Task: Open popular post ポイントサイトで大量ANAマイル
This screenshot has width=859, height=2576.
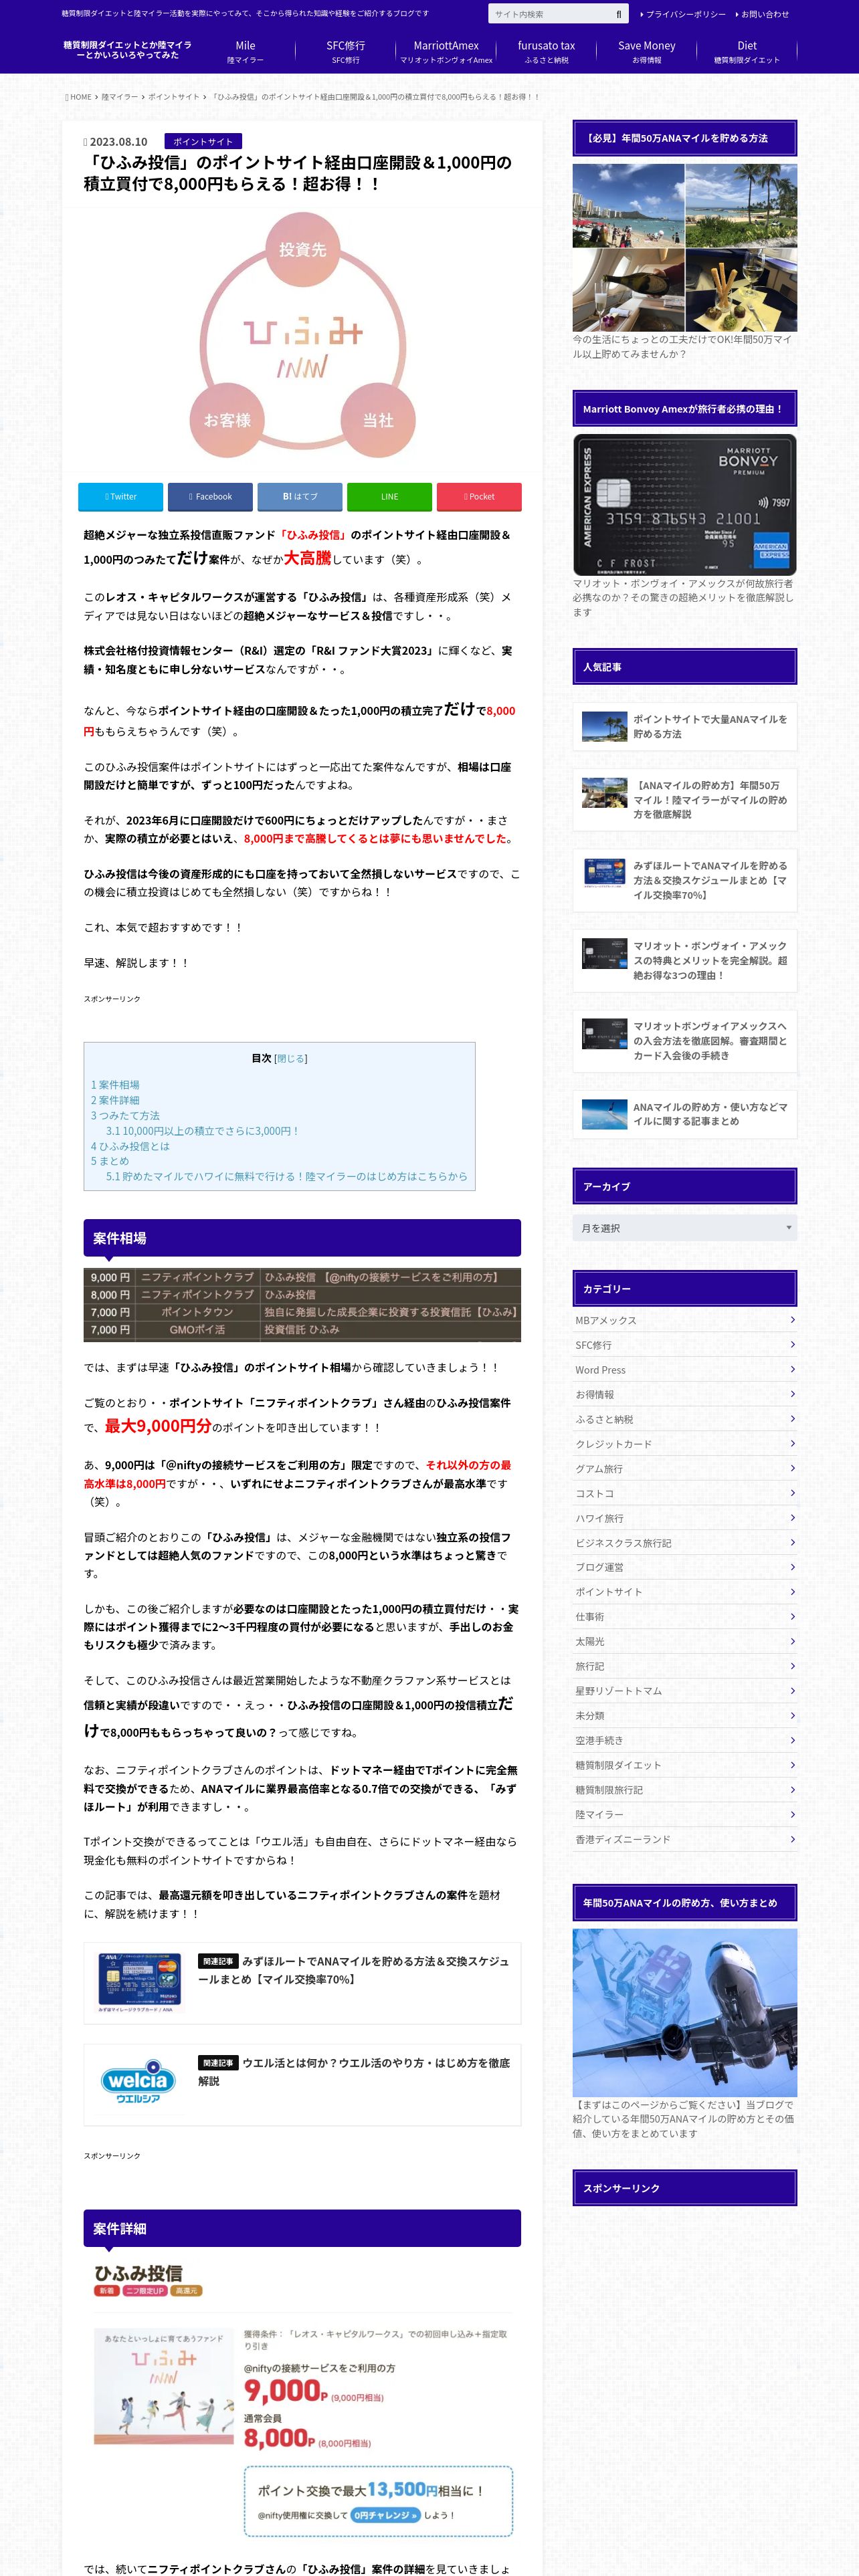Action: coord(684,726)
